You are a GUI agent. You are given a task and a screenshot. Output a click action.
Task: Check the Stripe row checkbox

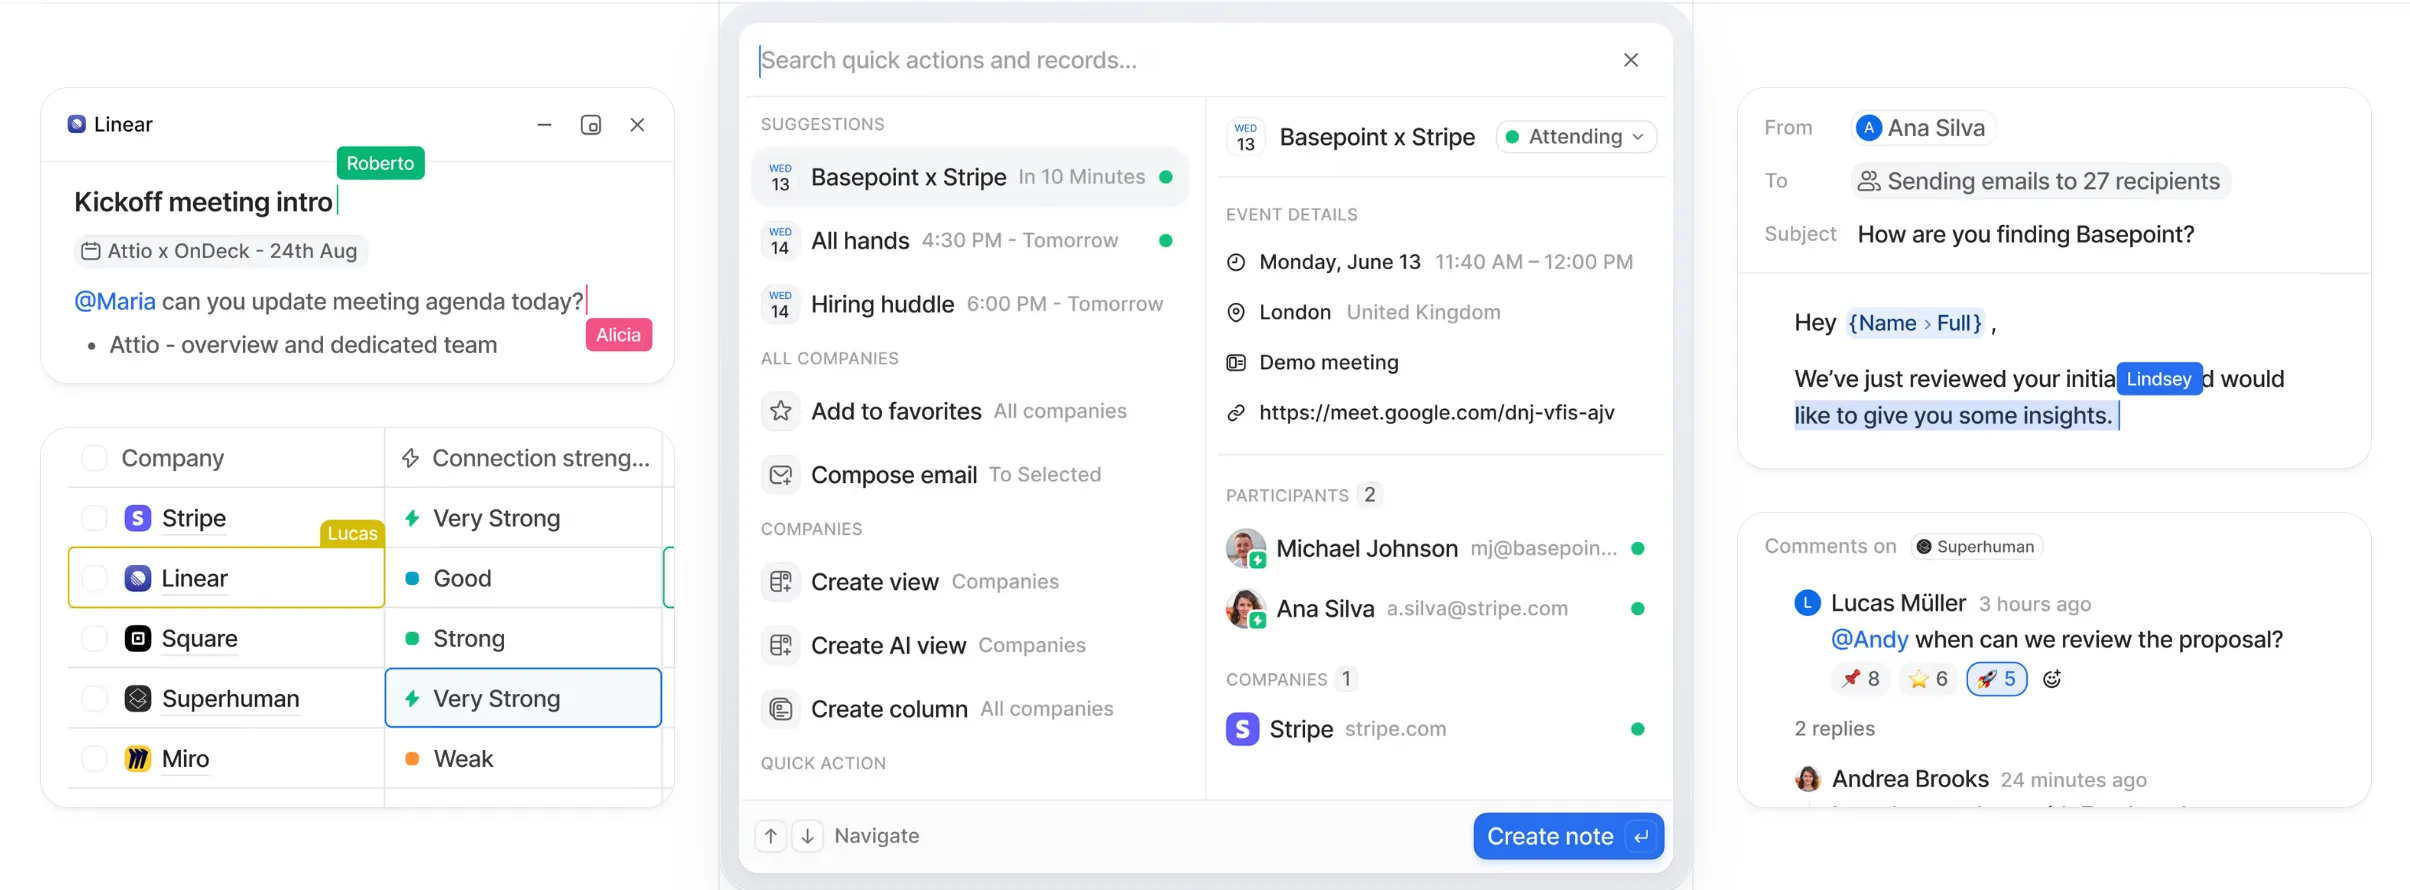(x=94, y=518)
